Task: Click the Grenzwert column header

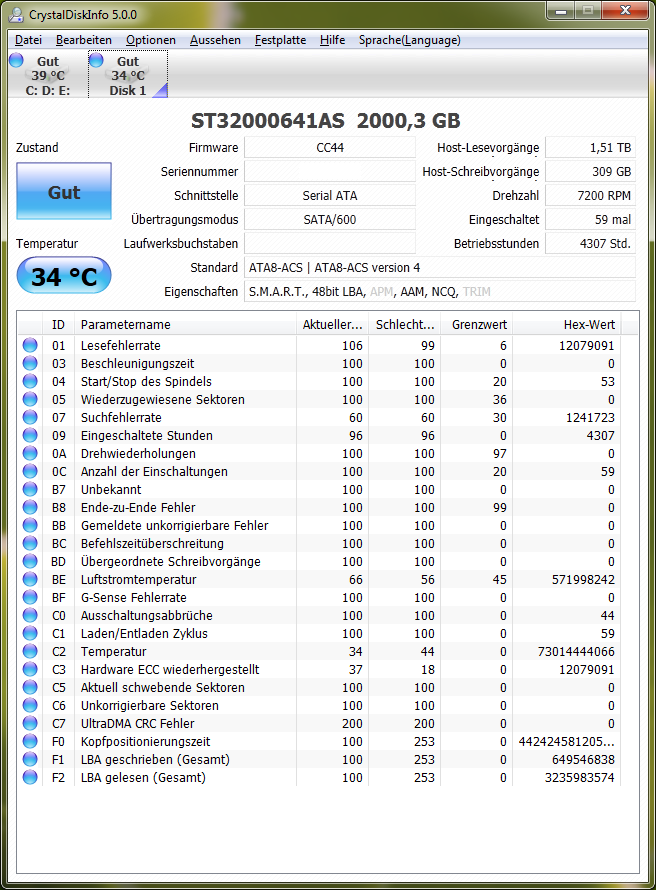Action: click(476, 324)
